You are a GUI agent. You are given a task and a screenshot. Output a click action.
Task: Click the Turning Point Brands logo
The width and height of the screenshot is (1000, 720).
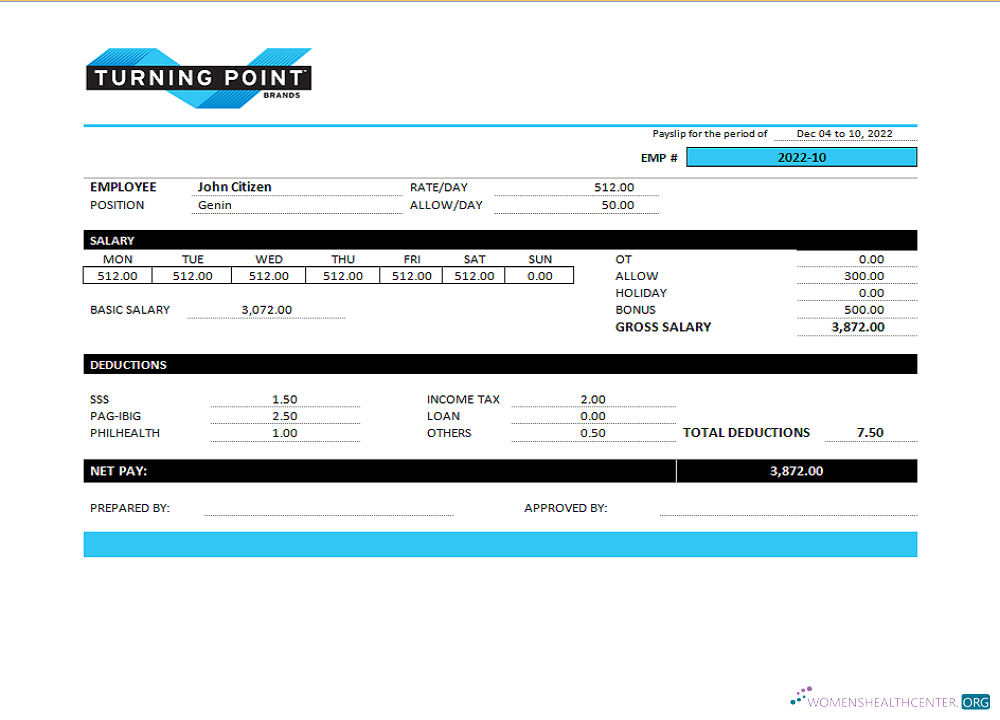pyautogui.click(x=198, y=78)
